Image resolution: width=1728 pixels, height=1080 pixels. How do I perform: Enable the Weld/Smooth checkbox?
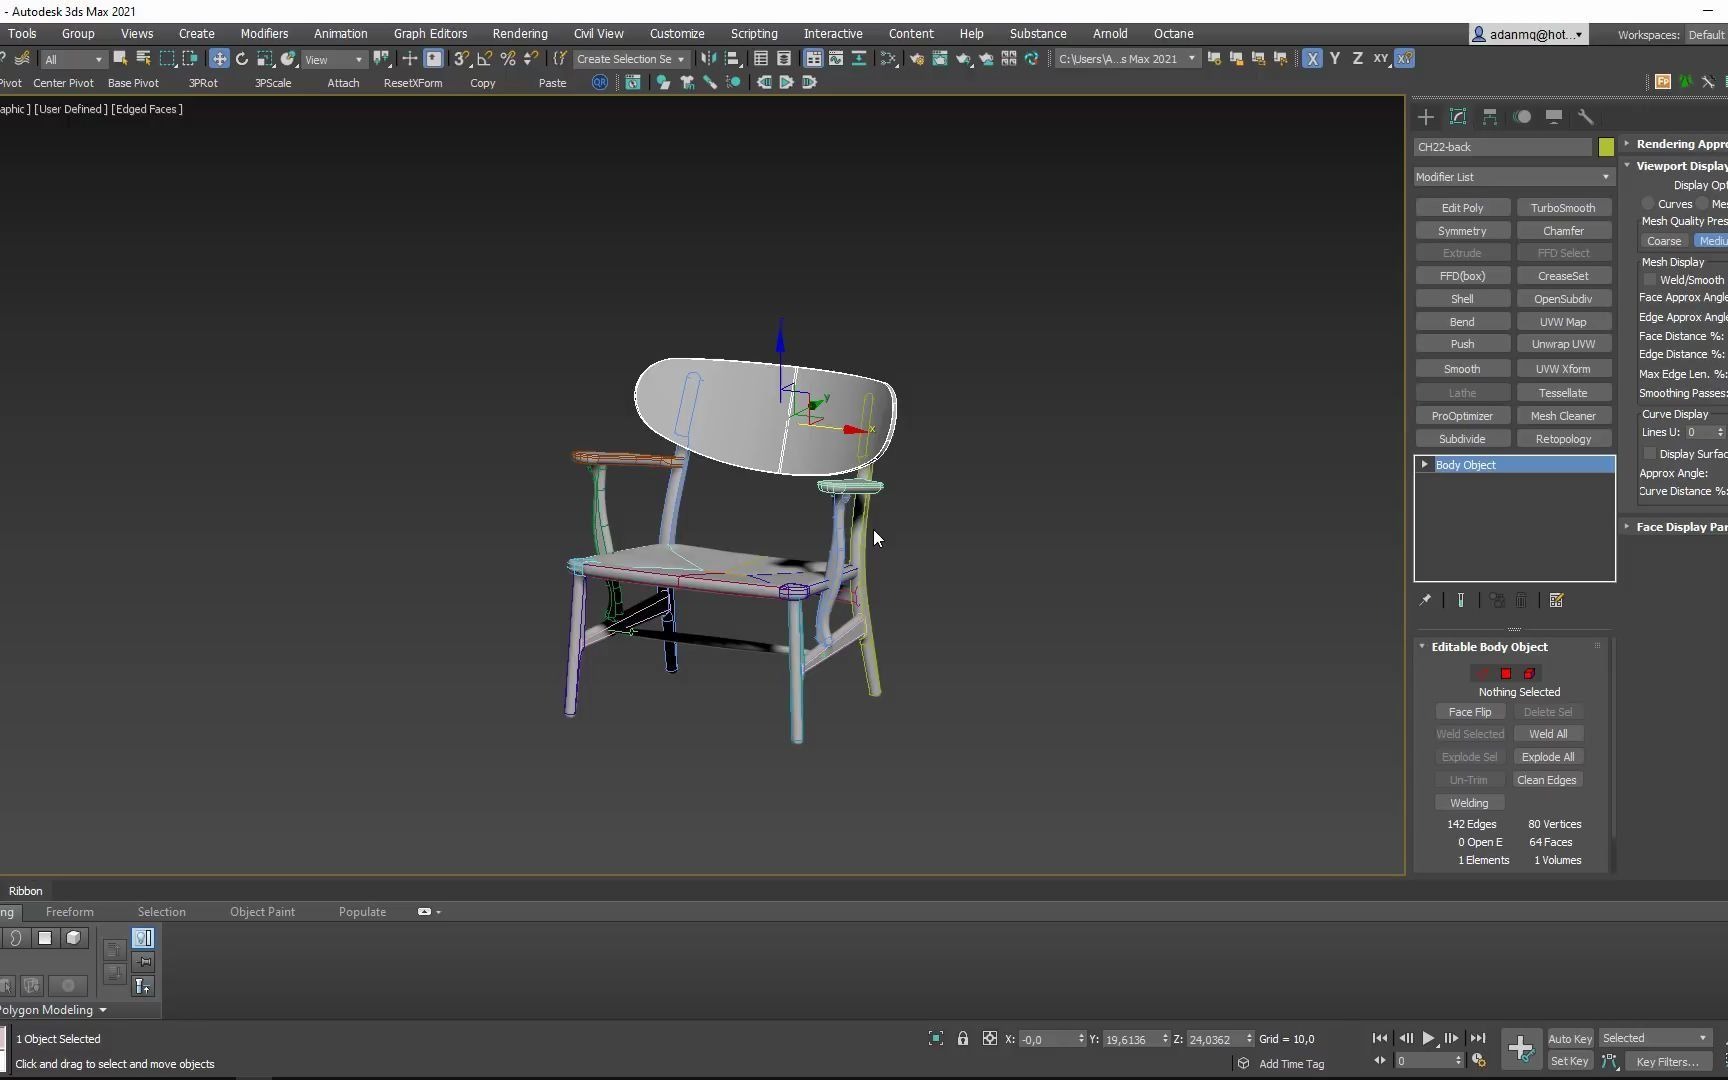point(1650,280)
